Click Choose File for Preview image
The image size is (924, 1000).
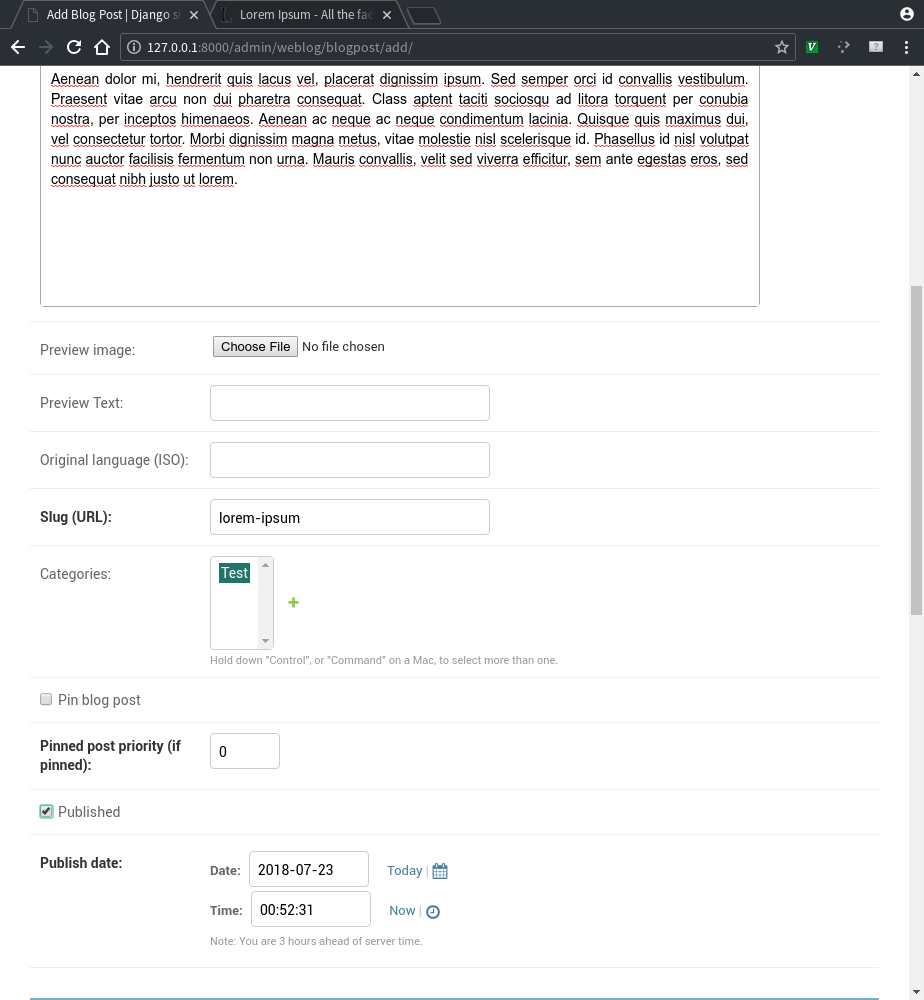[x=256, y=347]
